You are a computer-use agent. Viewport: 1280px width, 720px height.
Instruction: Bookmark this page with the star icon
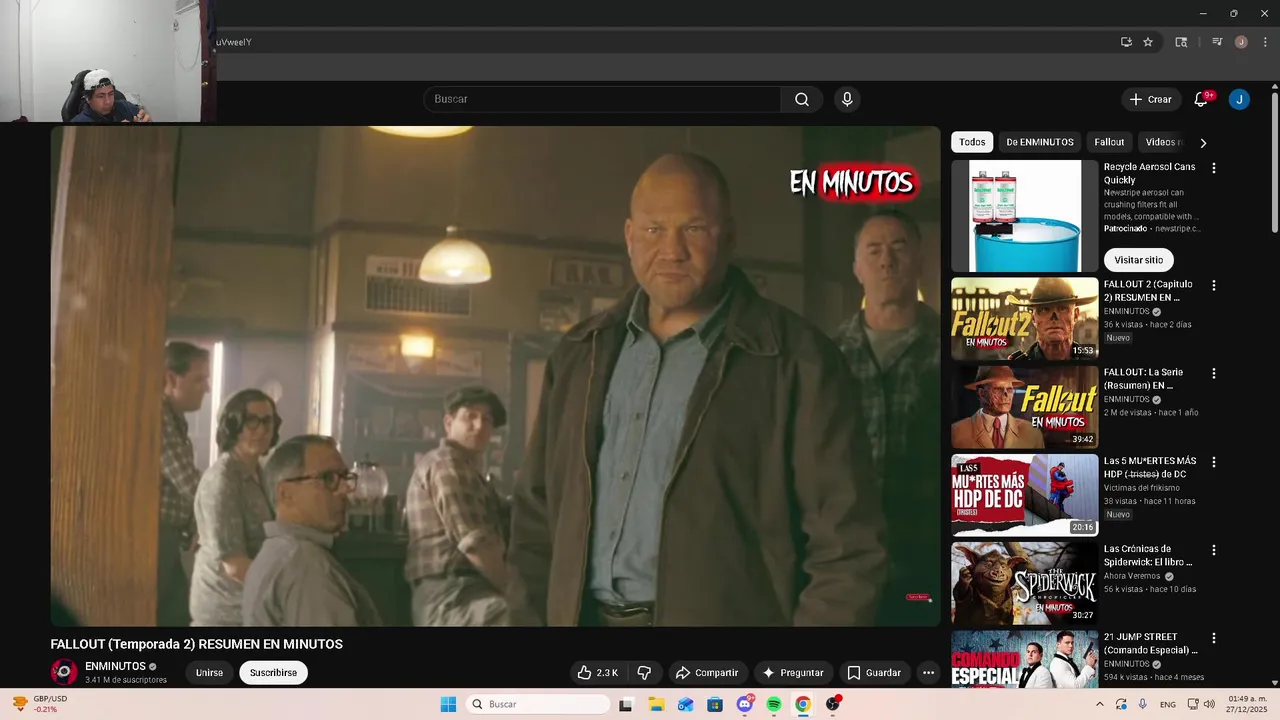(x=1148, y=42)
